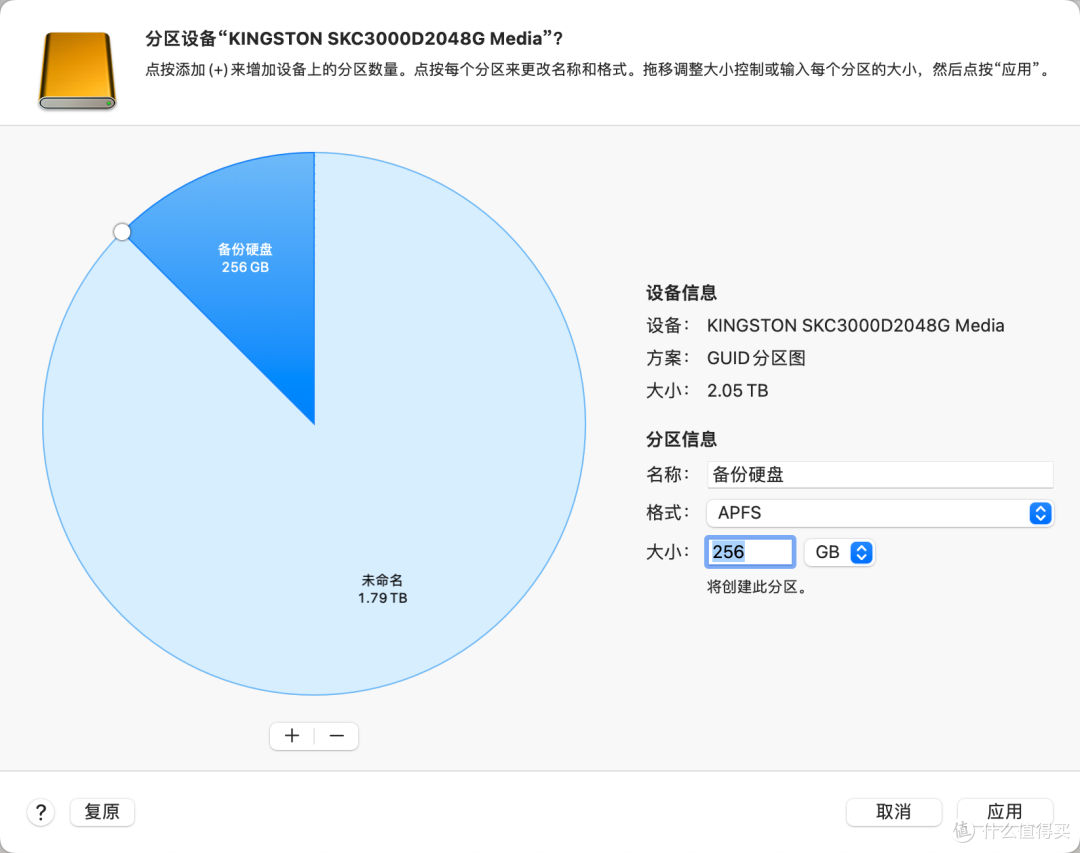The width and height of the screenshot is (1080, 853).
Task: Click the plus icon to add a partition
Action: click(x=291, y=736)
